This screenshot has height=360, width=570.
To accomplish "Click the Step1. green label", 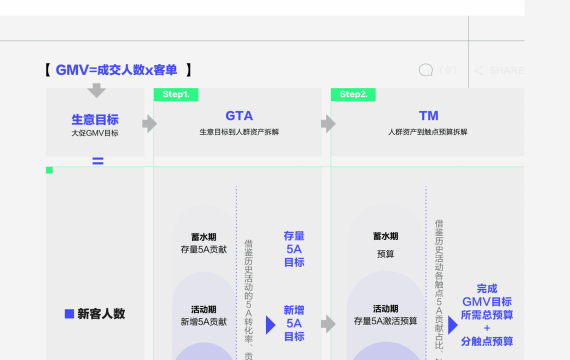I will (x=176, y=95).
